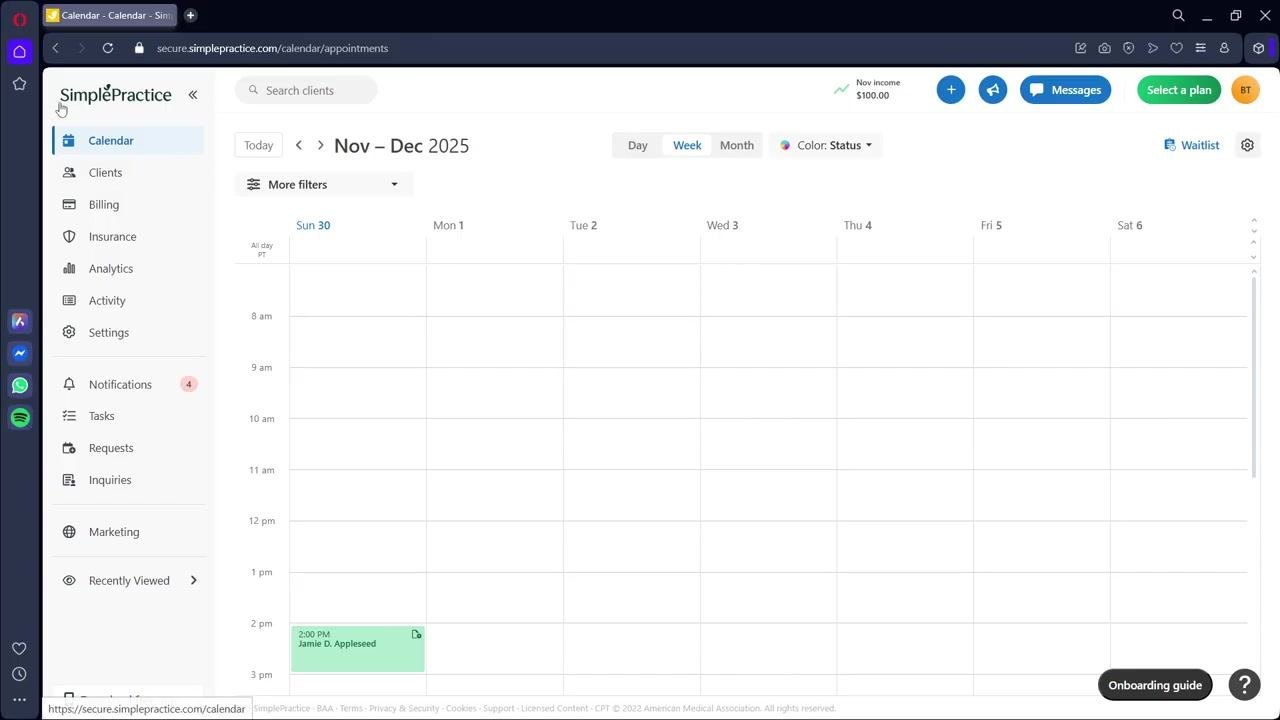
Task: Open calendar settings gear icon
Action: click(x=1247, y=145)
